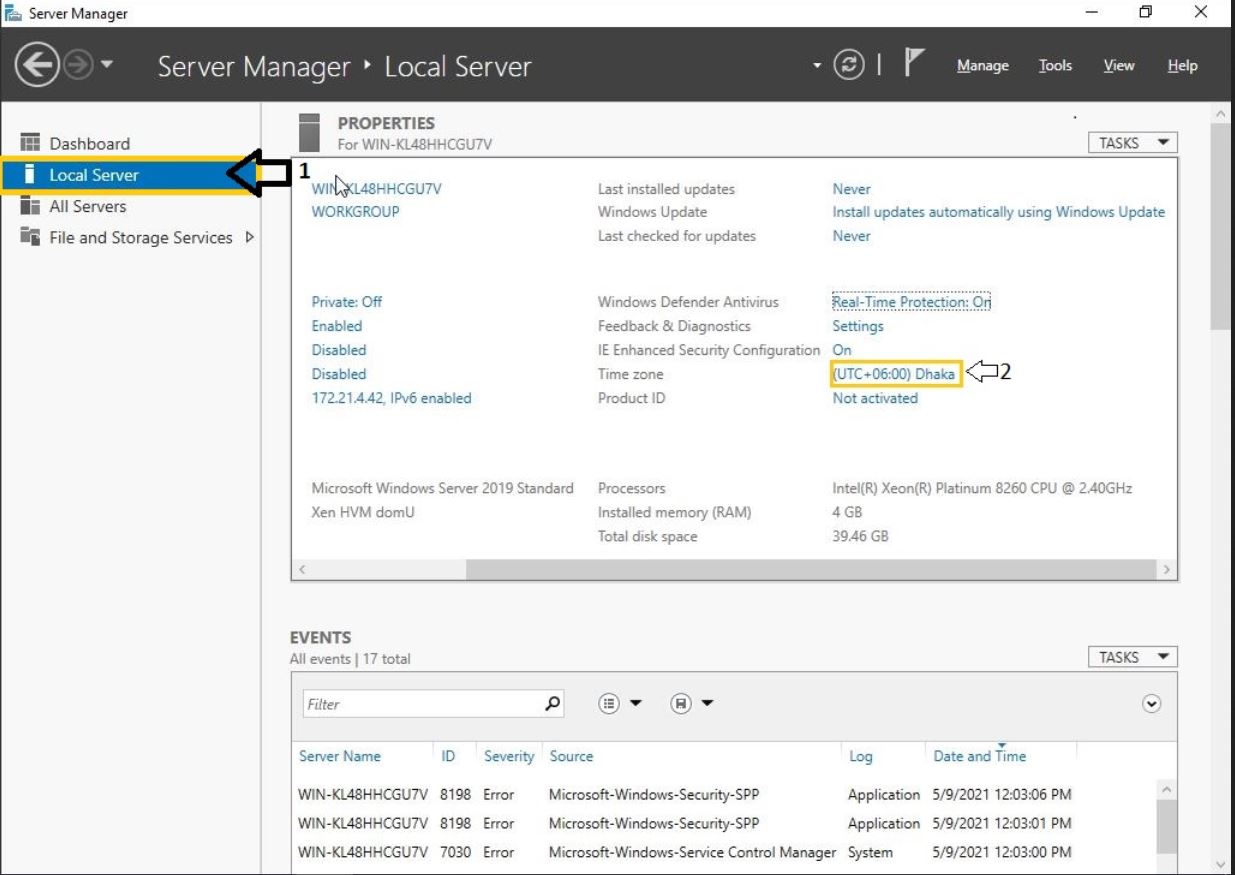Screen dimensions: 1235x875
Task: Click the Not activated product link
Action: click(x=875, y=398)
